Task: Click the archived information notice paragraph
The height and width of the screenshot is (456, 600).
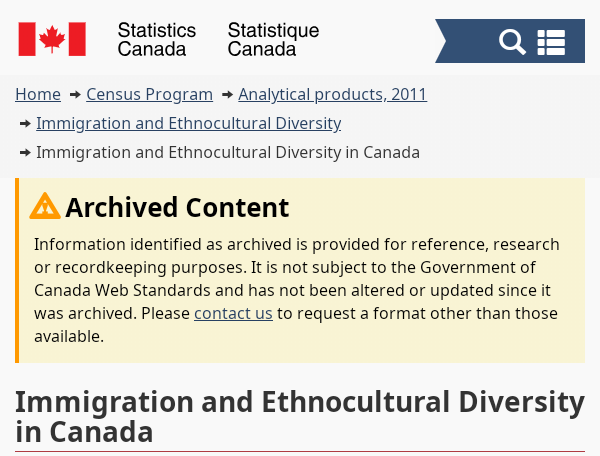Action: pos(297,290)
